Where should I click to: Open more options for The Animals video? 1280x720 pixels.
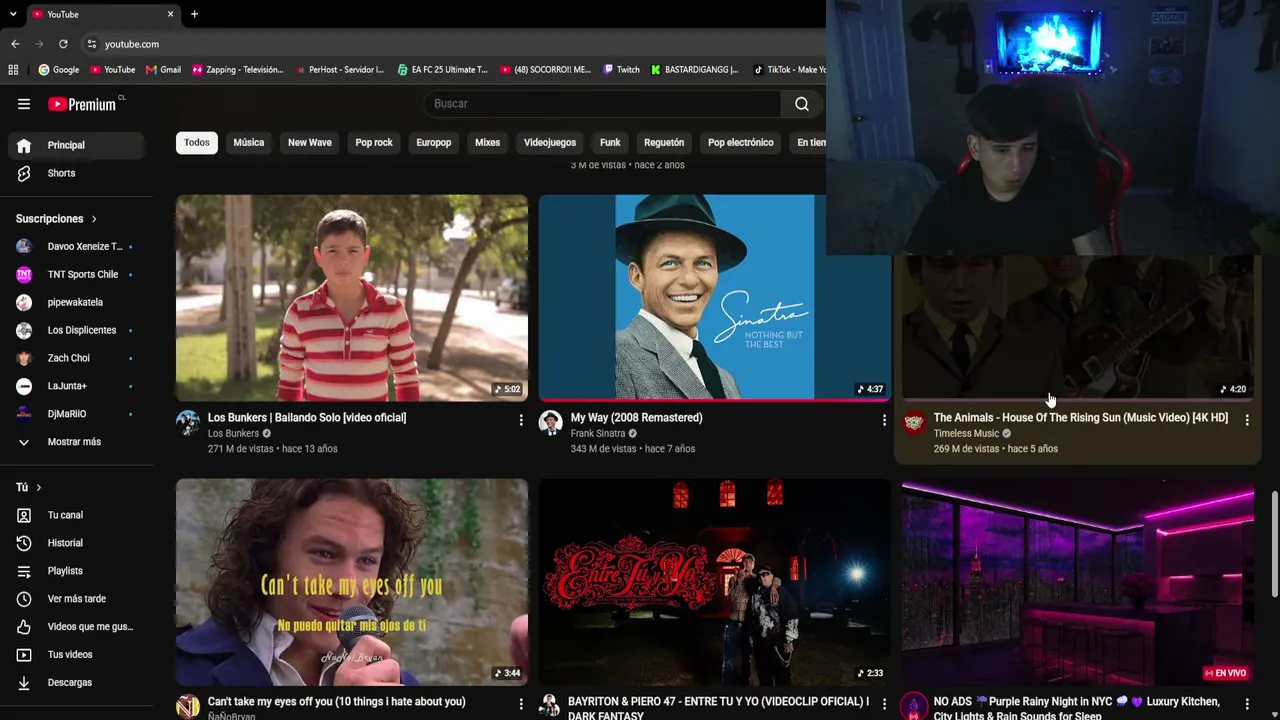[x=1247, y=420]
